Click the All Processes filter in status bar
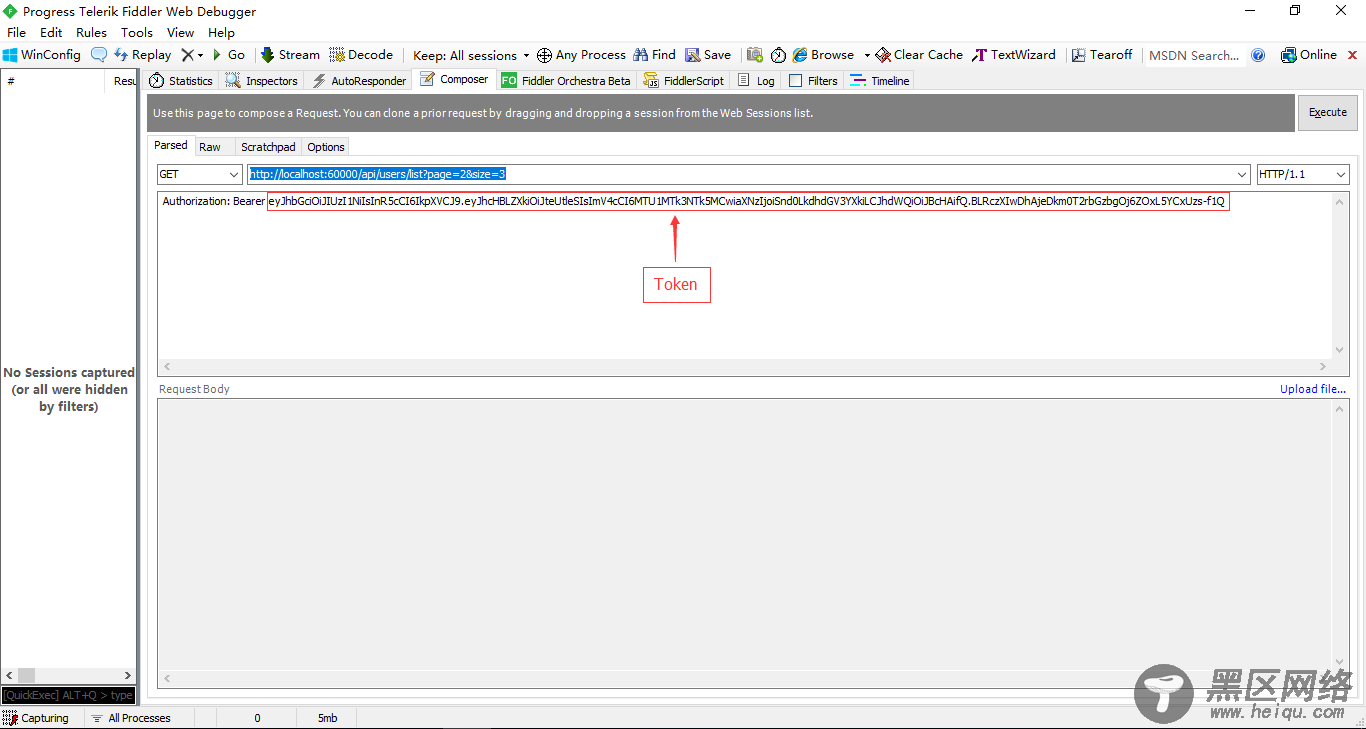The width and height of the screenshot is (1366, 729). point(130,718)
